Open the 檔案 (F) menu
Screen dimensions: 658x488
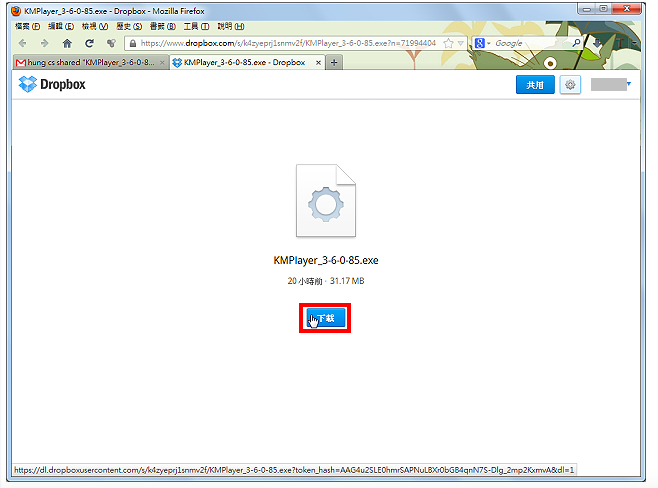tap(27, 26)
